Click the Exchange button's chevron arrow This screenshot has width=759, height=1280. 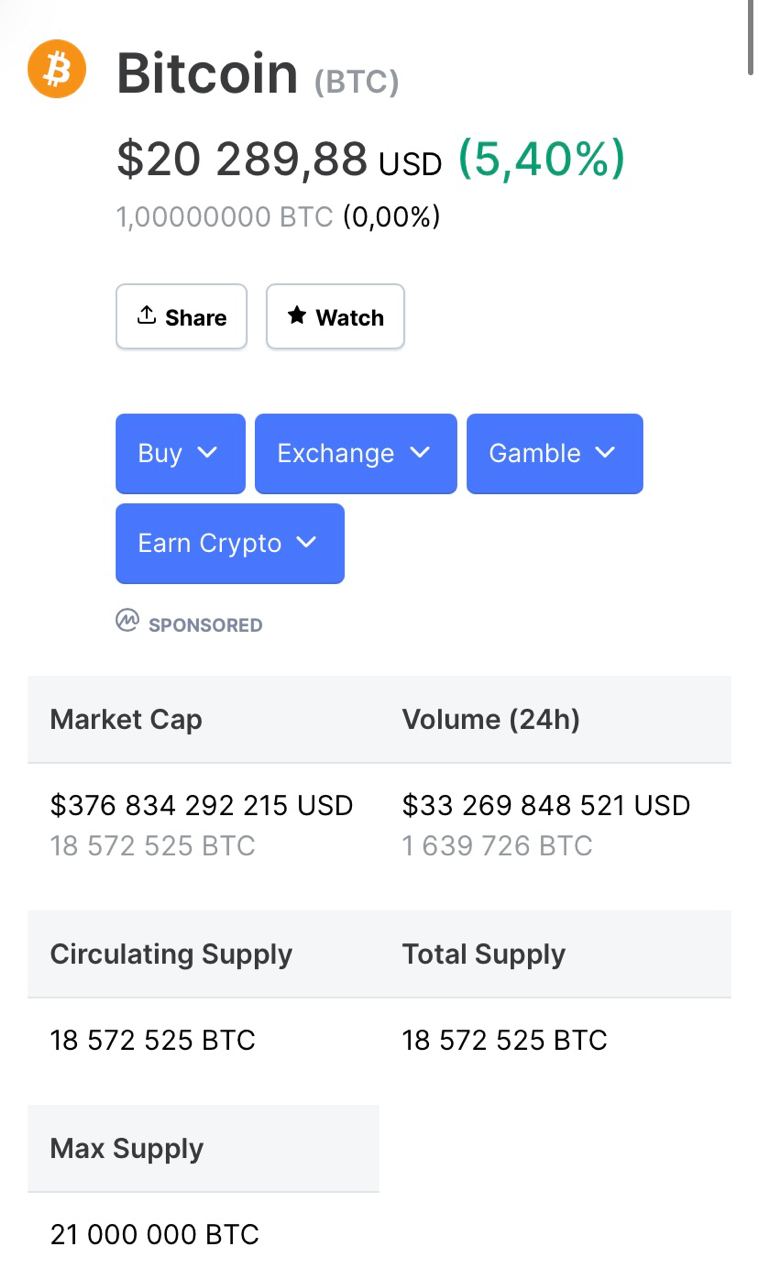click(420, 453)
